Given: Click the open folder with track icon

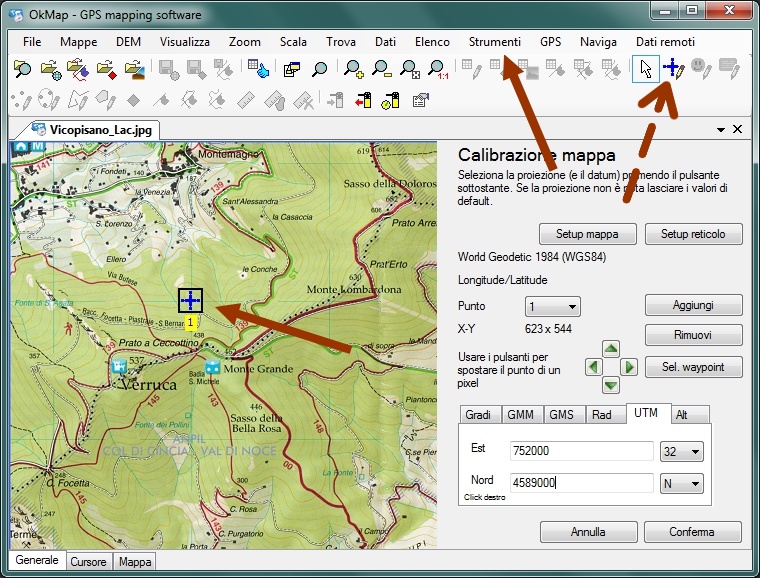Looking at the screenshot, I should 78,69.
